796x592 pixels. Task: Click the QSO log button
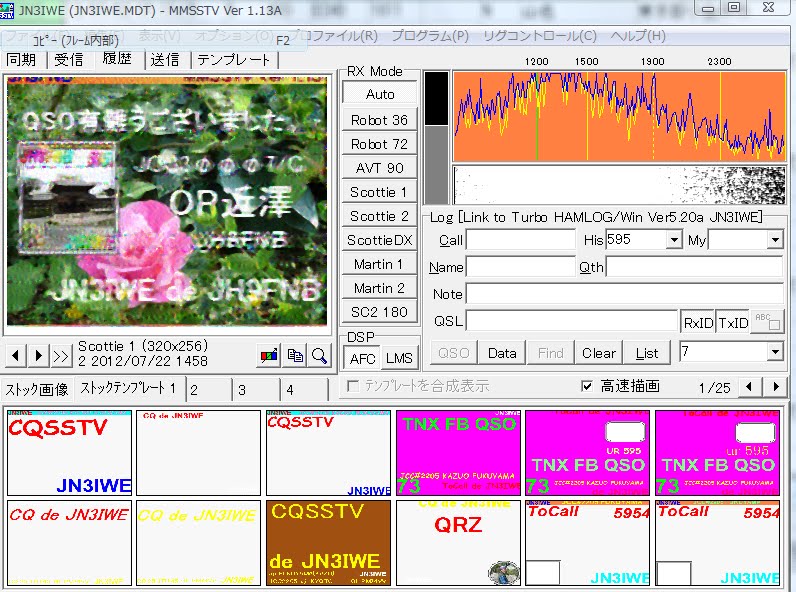pos(454,353)
